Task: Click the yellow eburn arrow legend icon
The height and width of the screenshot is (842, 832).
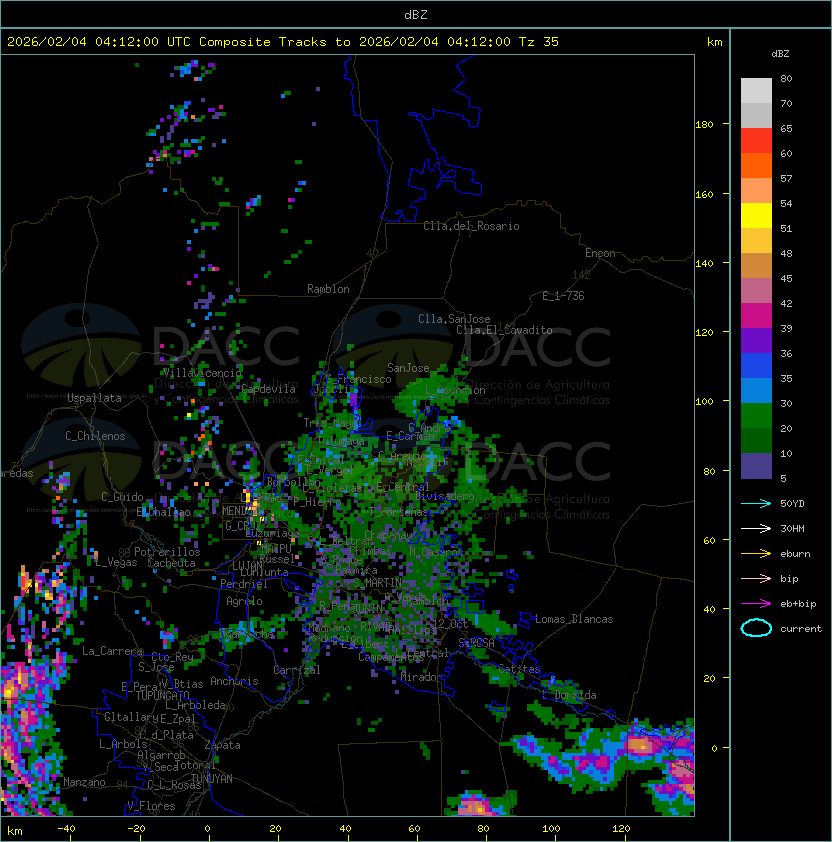Action: [x=756, y=553]
